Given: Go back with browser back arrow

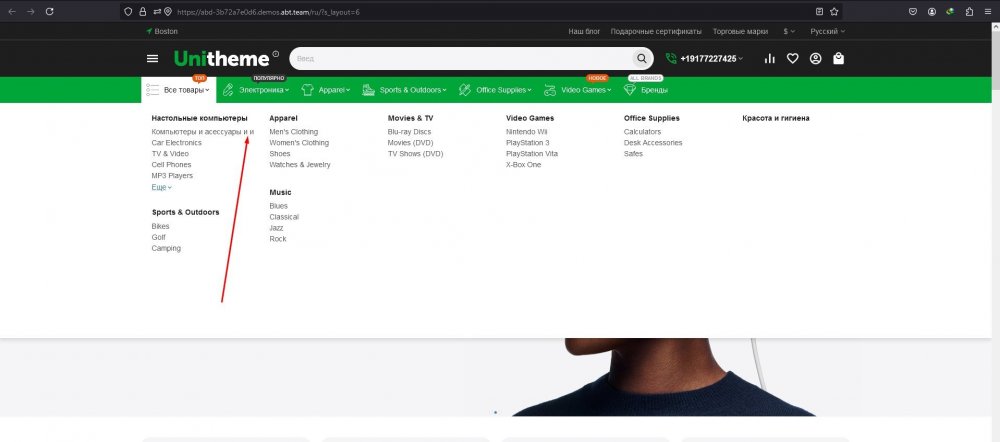Looking at the screenshot, I should [x=12, y=11].
